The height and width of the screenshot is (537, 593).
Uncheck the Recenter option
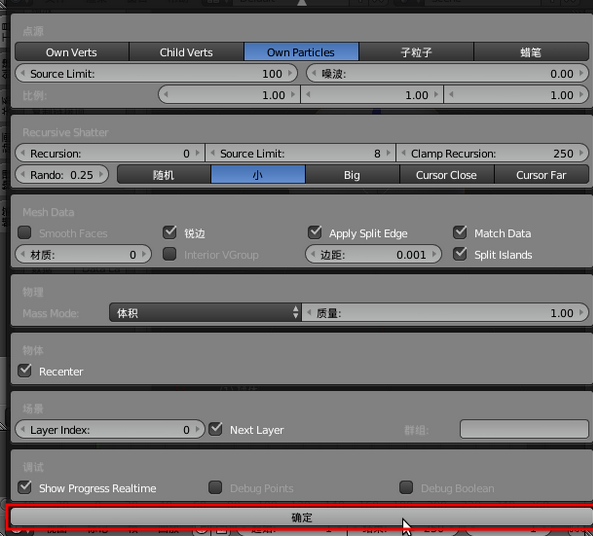point(25,371)
